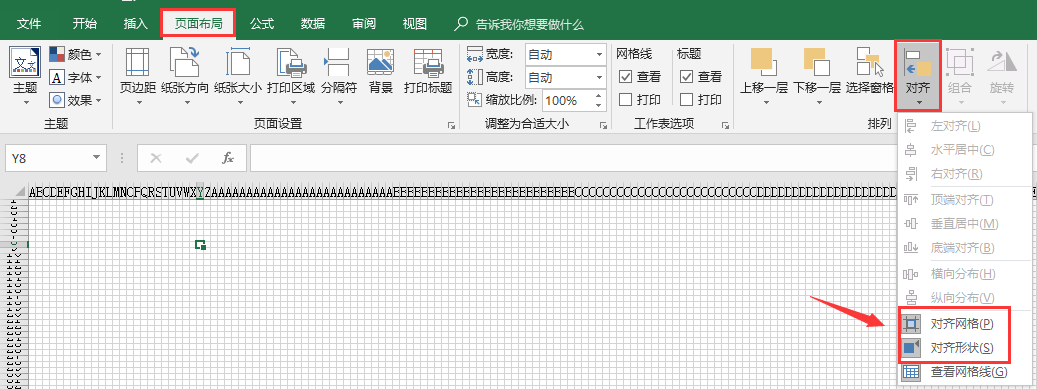This screenshot has height=389, width=1037.
Task: Increase the 缩放比例 scale value
Action: tap(599, 96)
